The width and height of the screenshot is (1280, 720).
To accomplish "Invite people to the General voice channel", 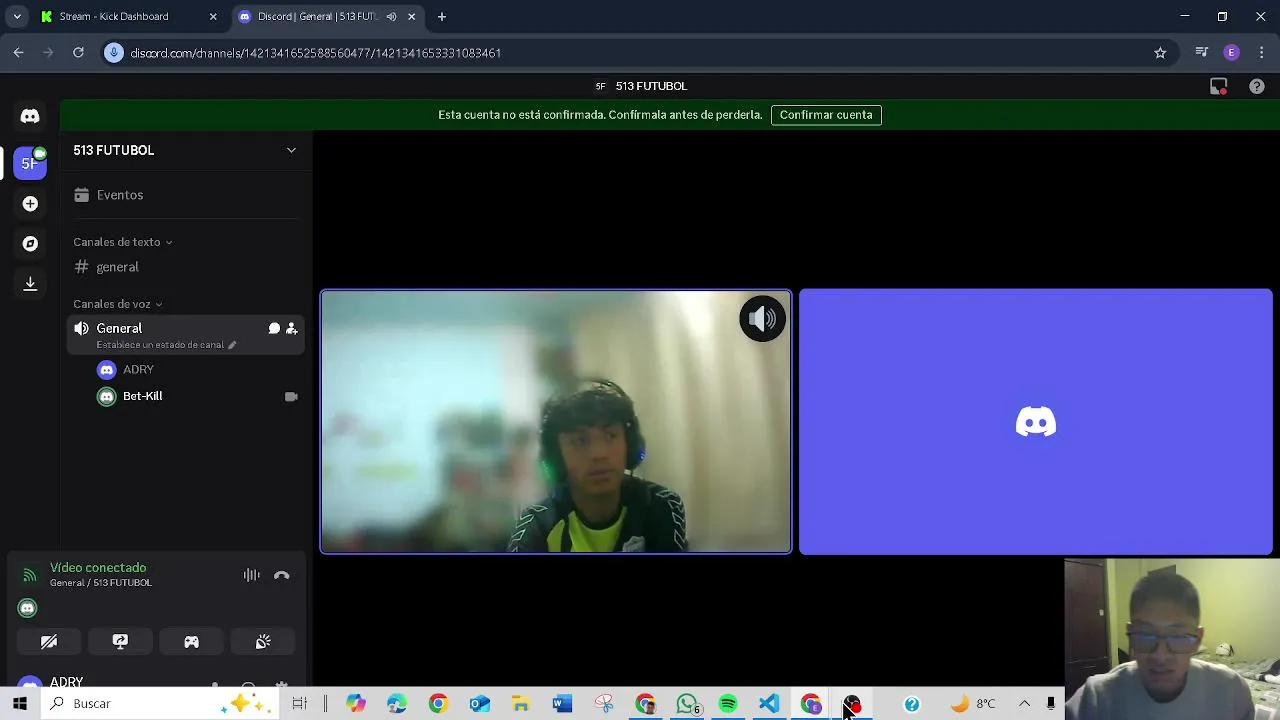I will tap(292, 328).
